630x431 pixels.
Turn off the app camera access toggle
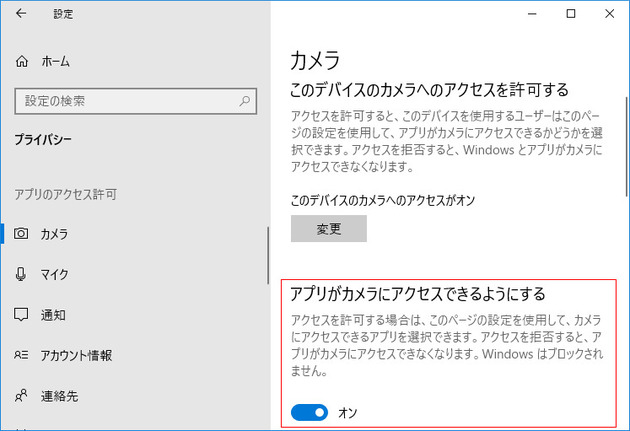point(309,412)
